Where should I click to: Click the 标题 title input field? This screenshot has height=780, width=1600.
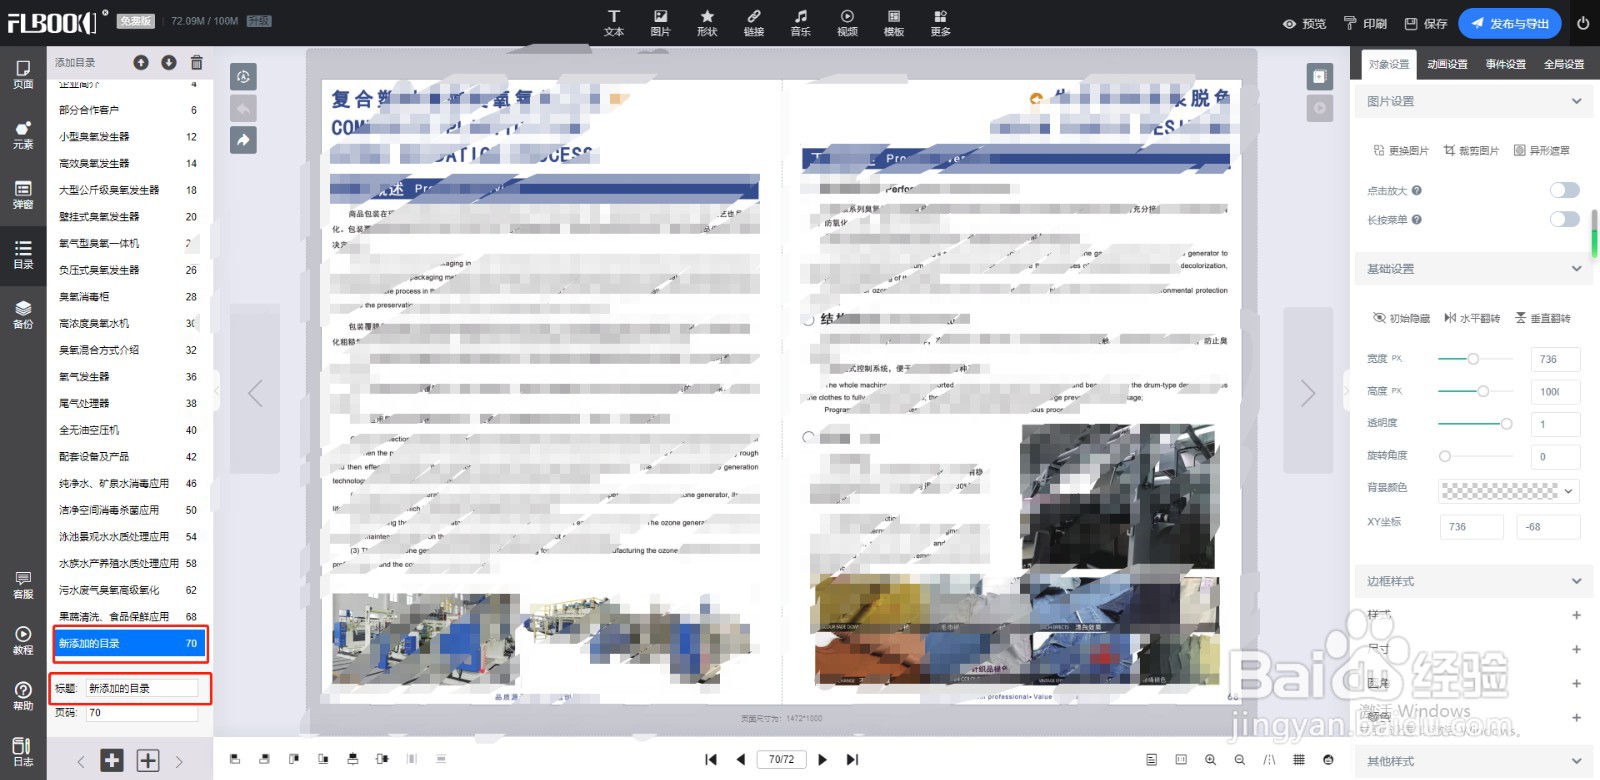pos(142,688)
